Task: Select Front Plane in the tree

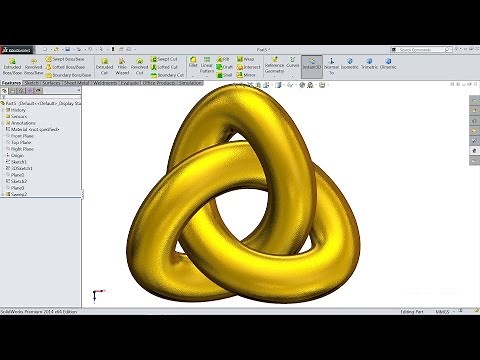Action: (20, 136)
